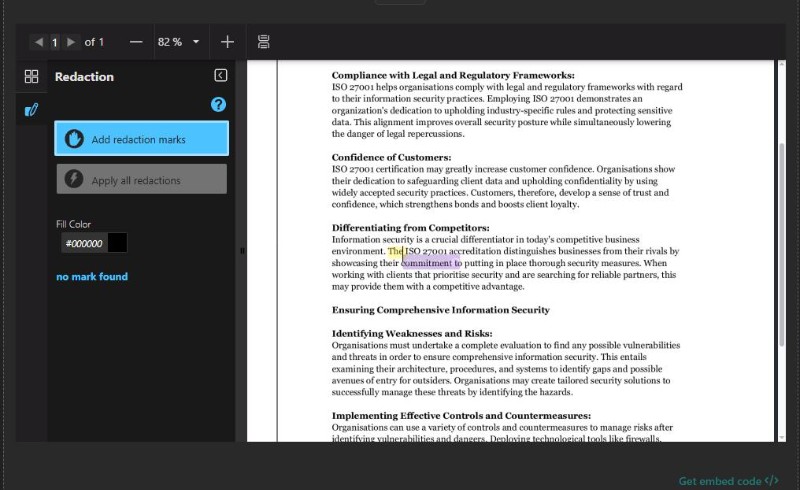Click the 'no mark found' status text

pos(92,277)
